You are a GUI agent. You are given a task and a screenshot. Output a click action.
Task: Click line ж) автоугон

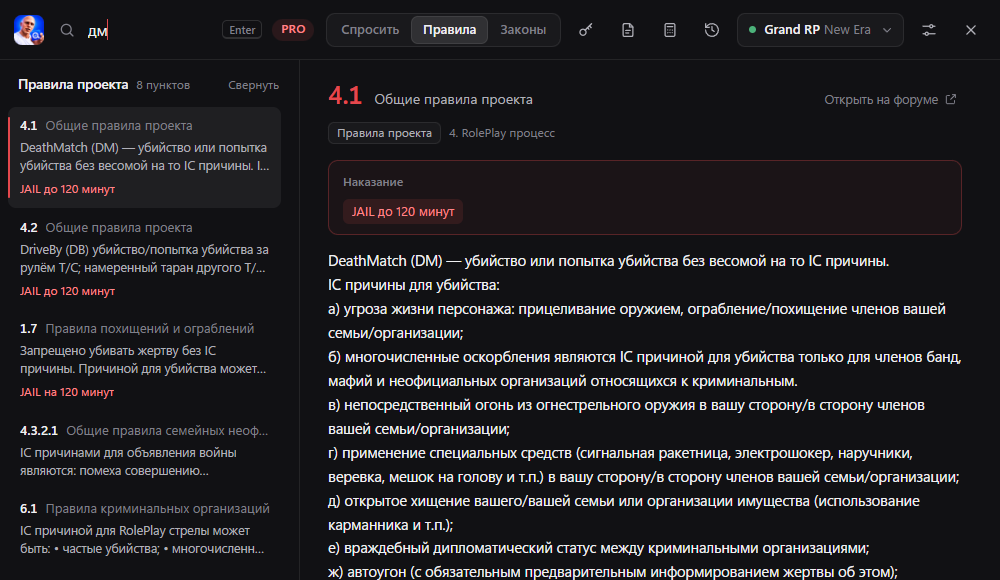613,572
